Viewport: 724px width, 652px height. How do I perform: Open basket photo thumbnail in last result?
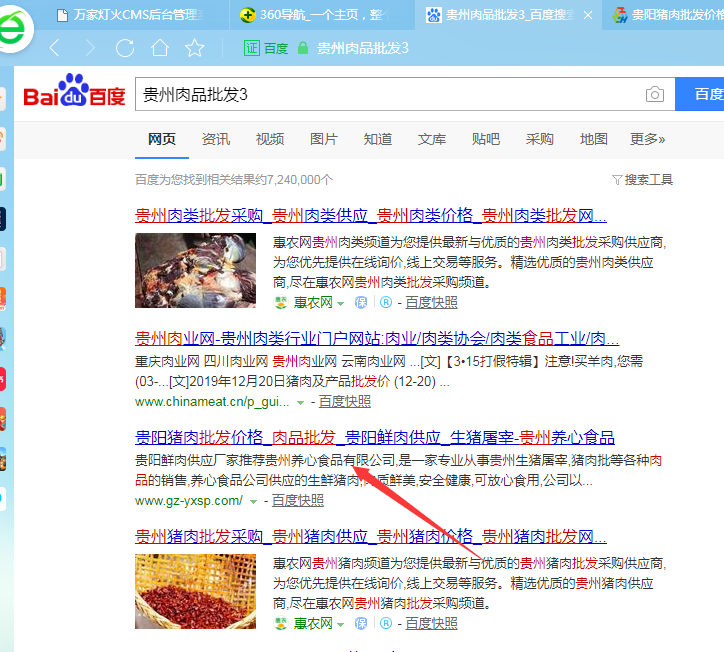195,592
